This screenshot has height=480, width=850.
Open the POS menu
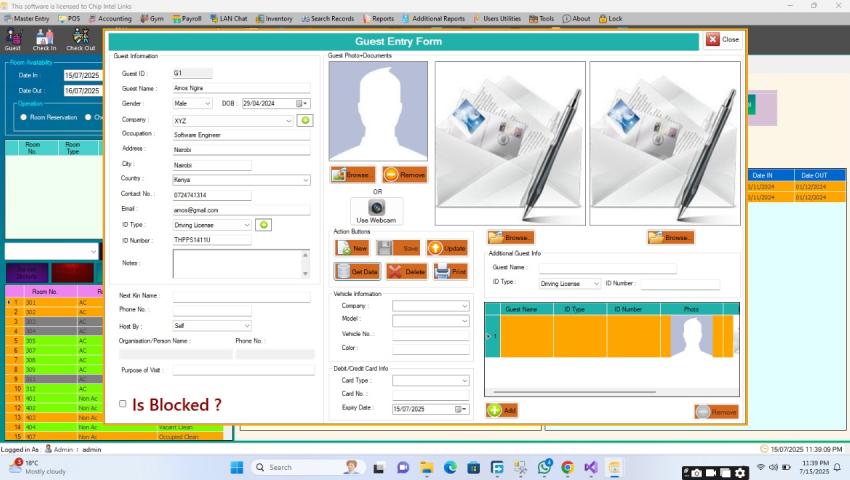[x=69, y=18]
